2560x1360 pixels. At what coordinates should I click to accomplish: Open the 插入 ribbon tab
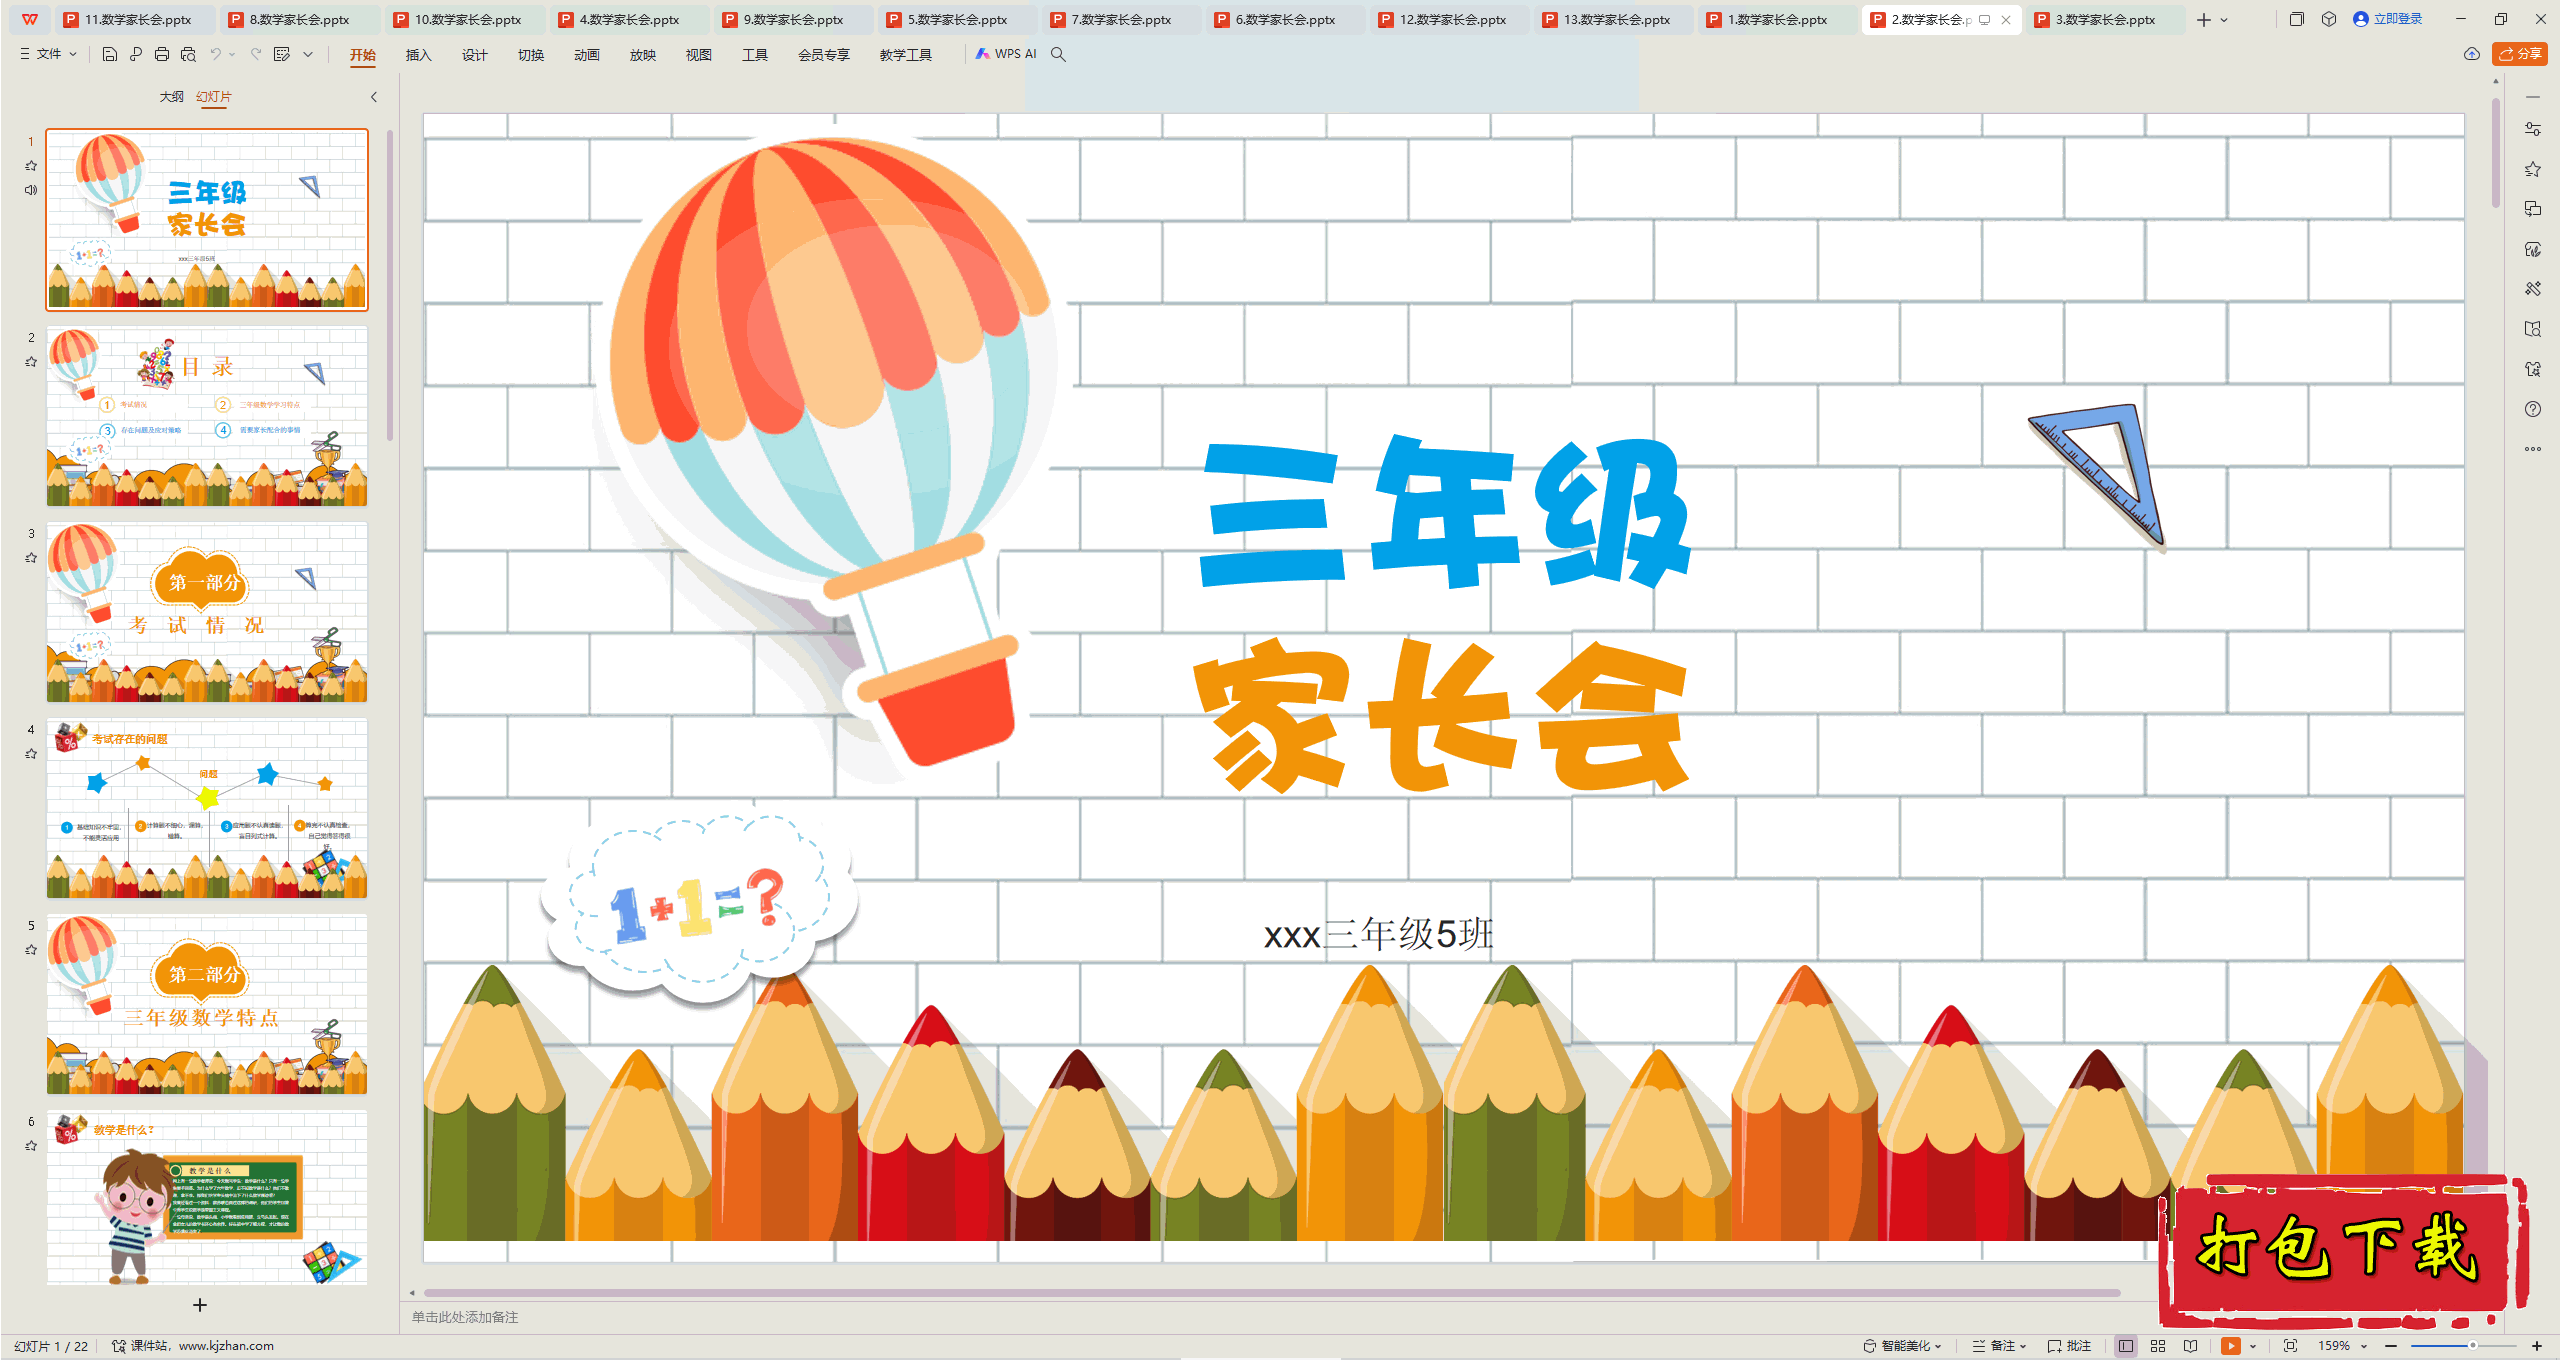pyautogui.click(x=418, y=55)
